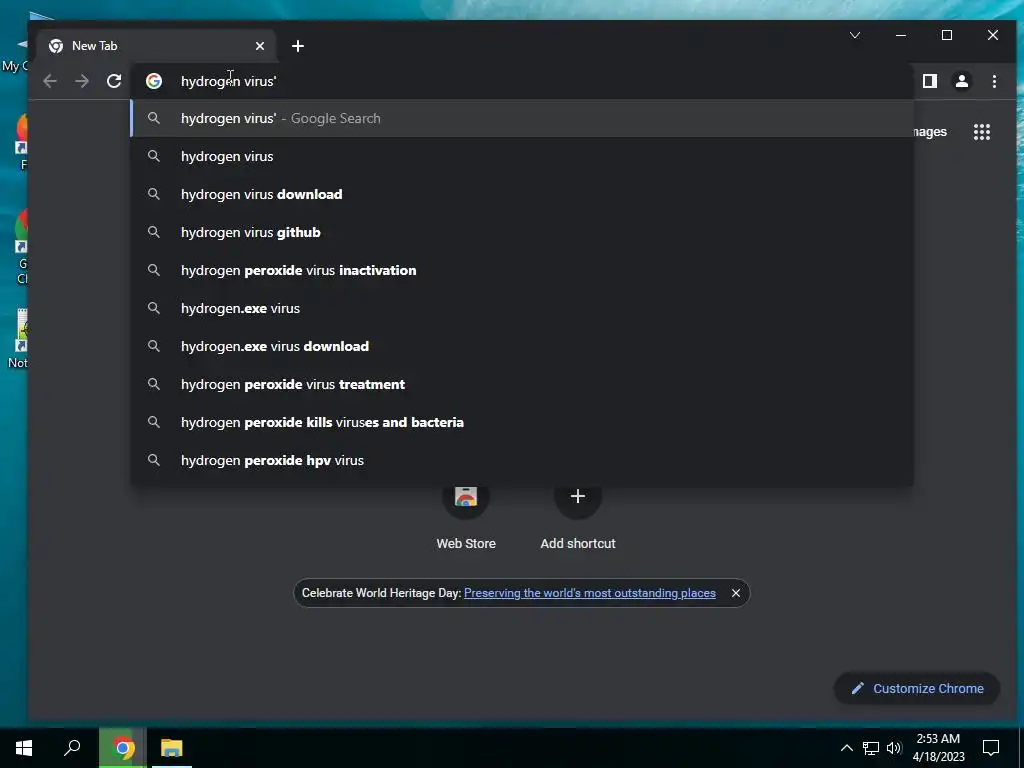Viewport: 1024px width, 768px height.
Task: Dismiss the World Heritage Day banner
Action: tap(736, 593)
